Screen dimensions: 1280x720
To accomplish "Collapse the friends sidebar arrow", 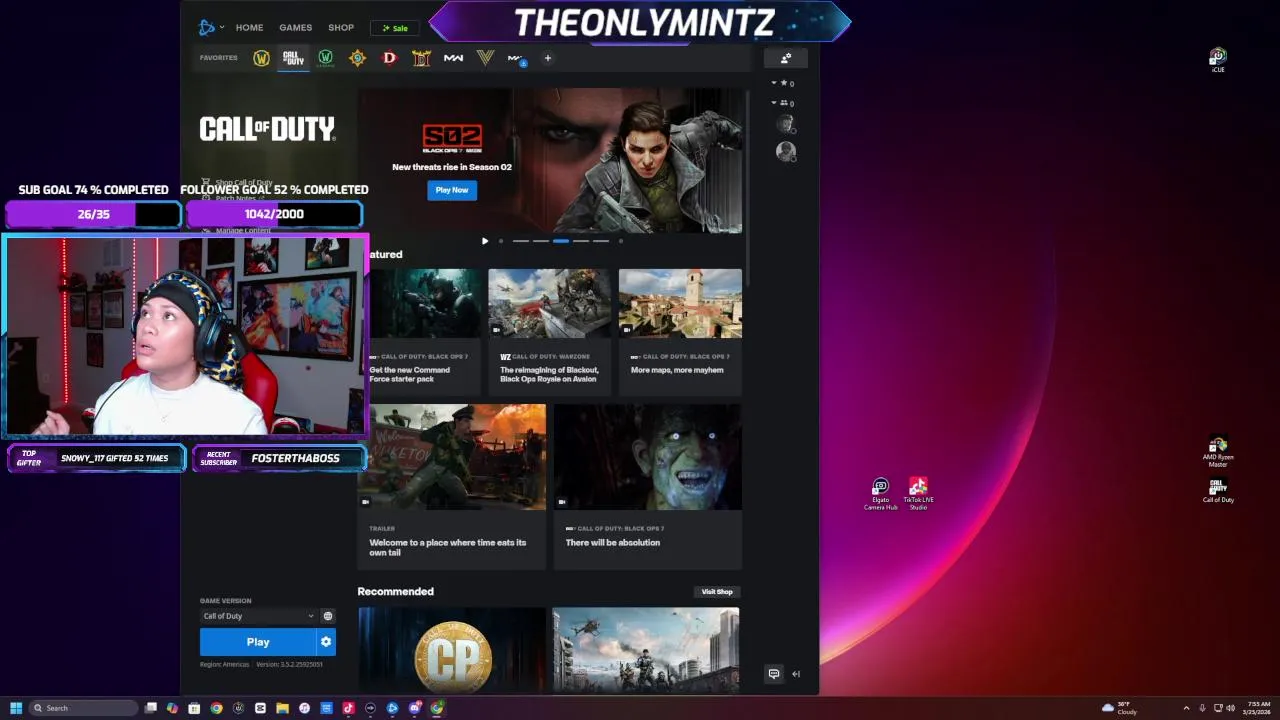I will [796, 674].
